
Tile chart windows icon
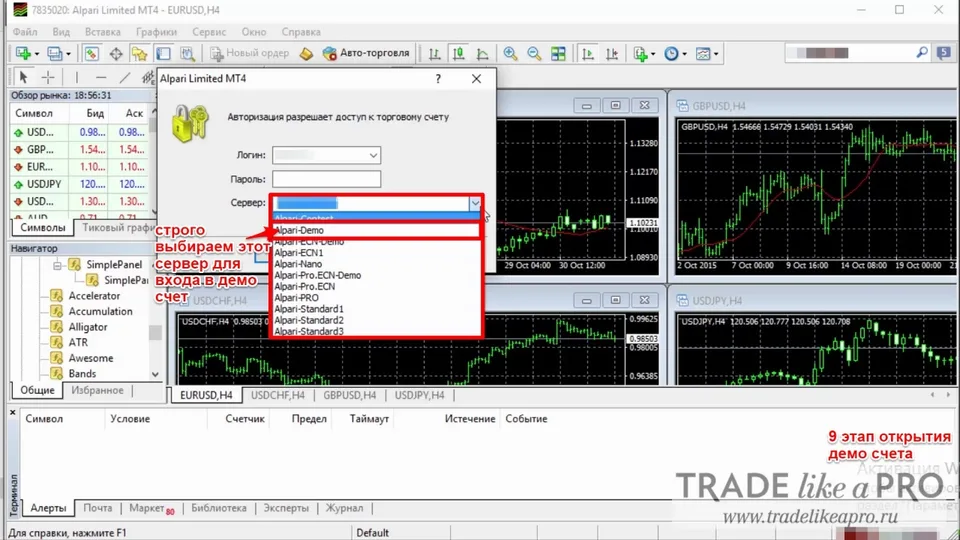pyautogui.click(x=558, y=53)
